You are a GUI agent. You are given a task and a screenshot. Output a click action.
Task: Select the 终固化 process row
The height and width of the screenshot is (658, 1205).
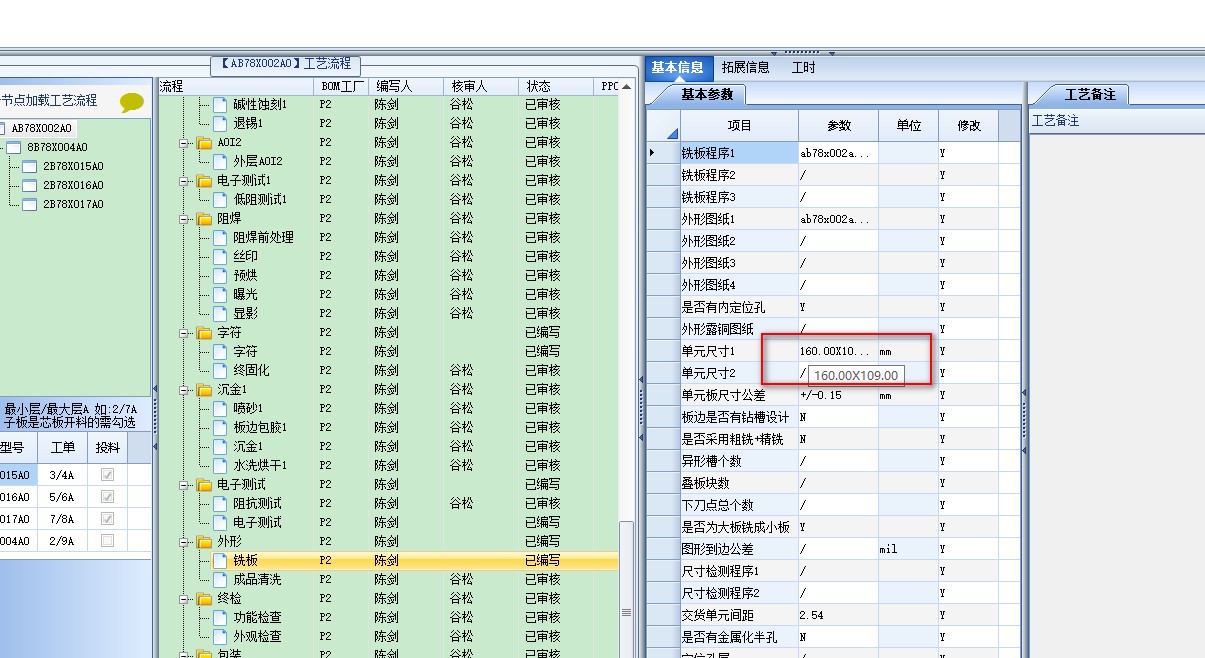pos(388,371)
